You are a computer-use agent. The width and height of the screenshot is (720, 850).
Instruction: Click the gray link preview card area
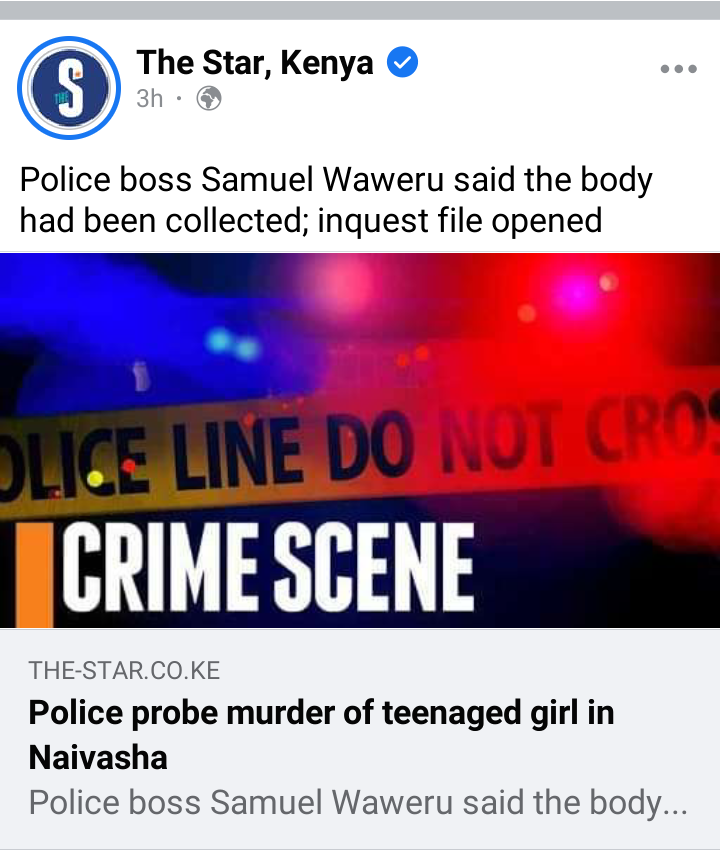(360, 738)
